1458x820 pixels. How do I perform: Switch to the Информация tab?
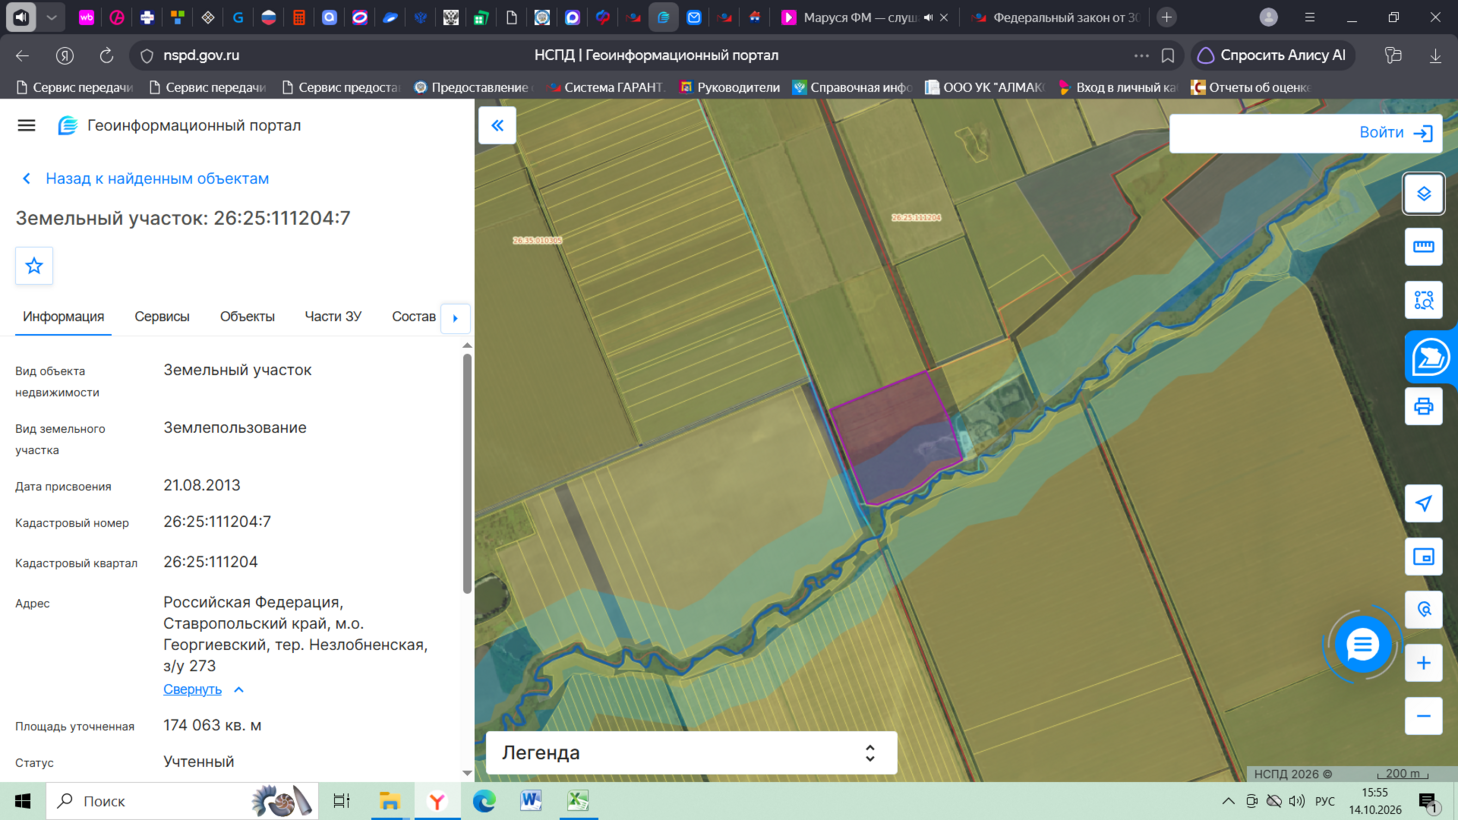(x=63, y=317)
